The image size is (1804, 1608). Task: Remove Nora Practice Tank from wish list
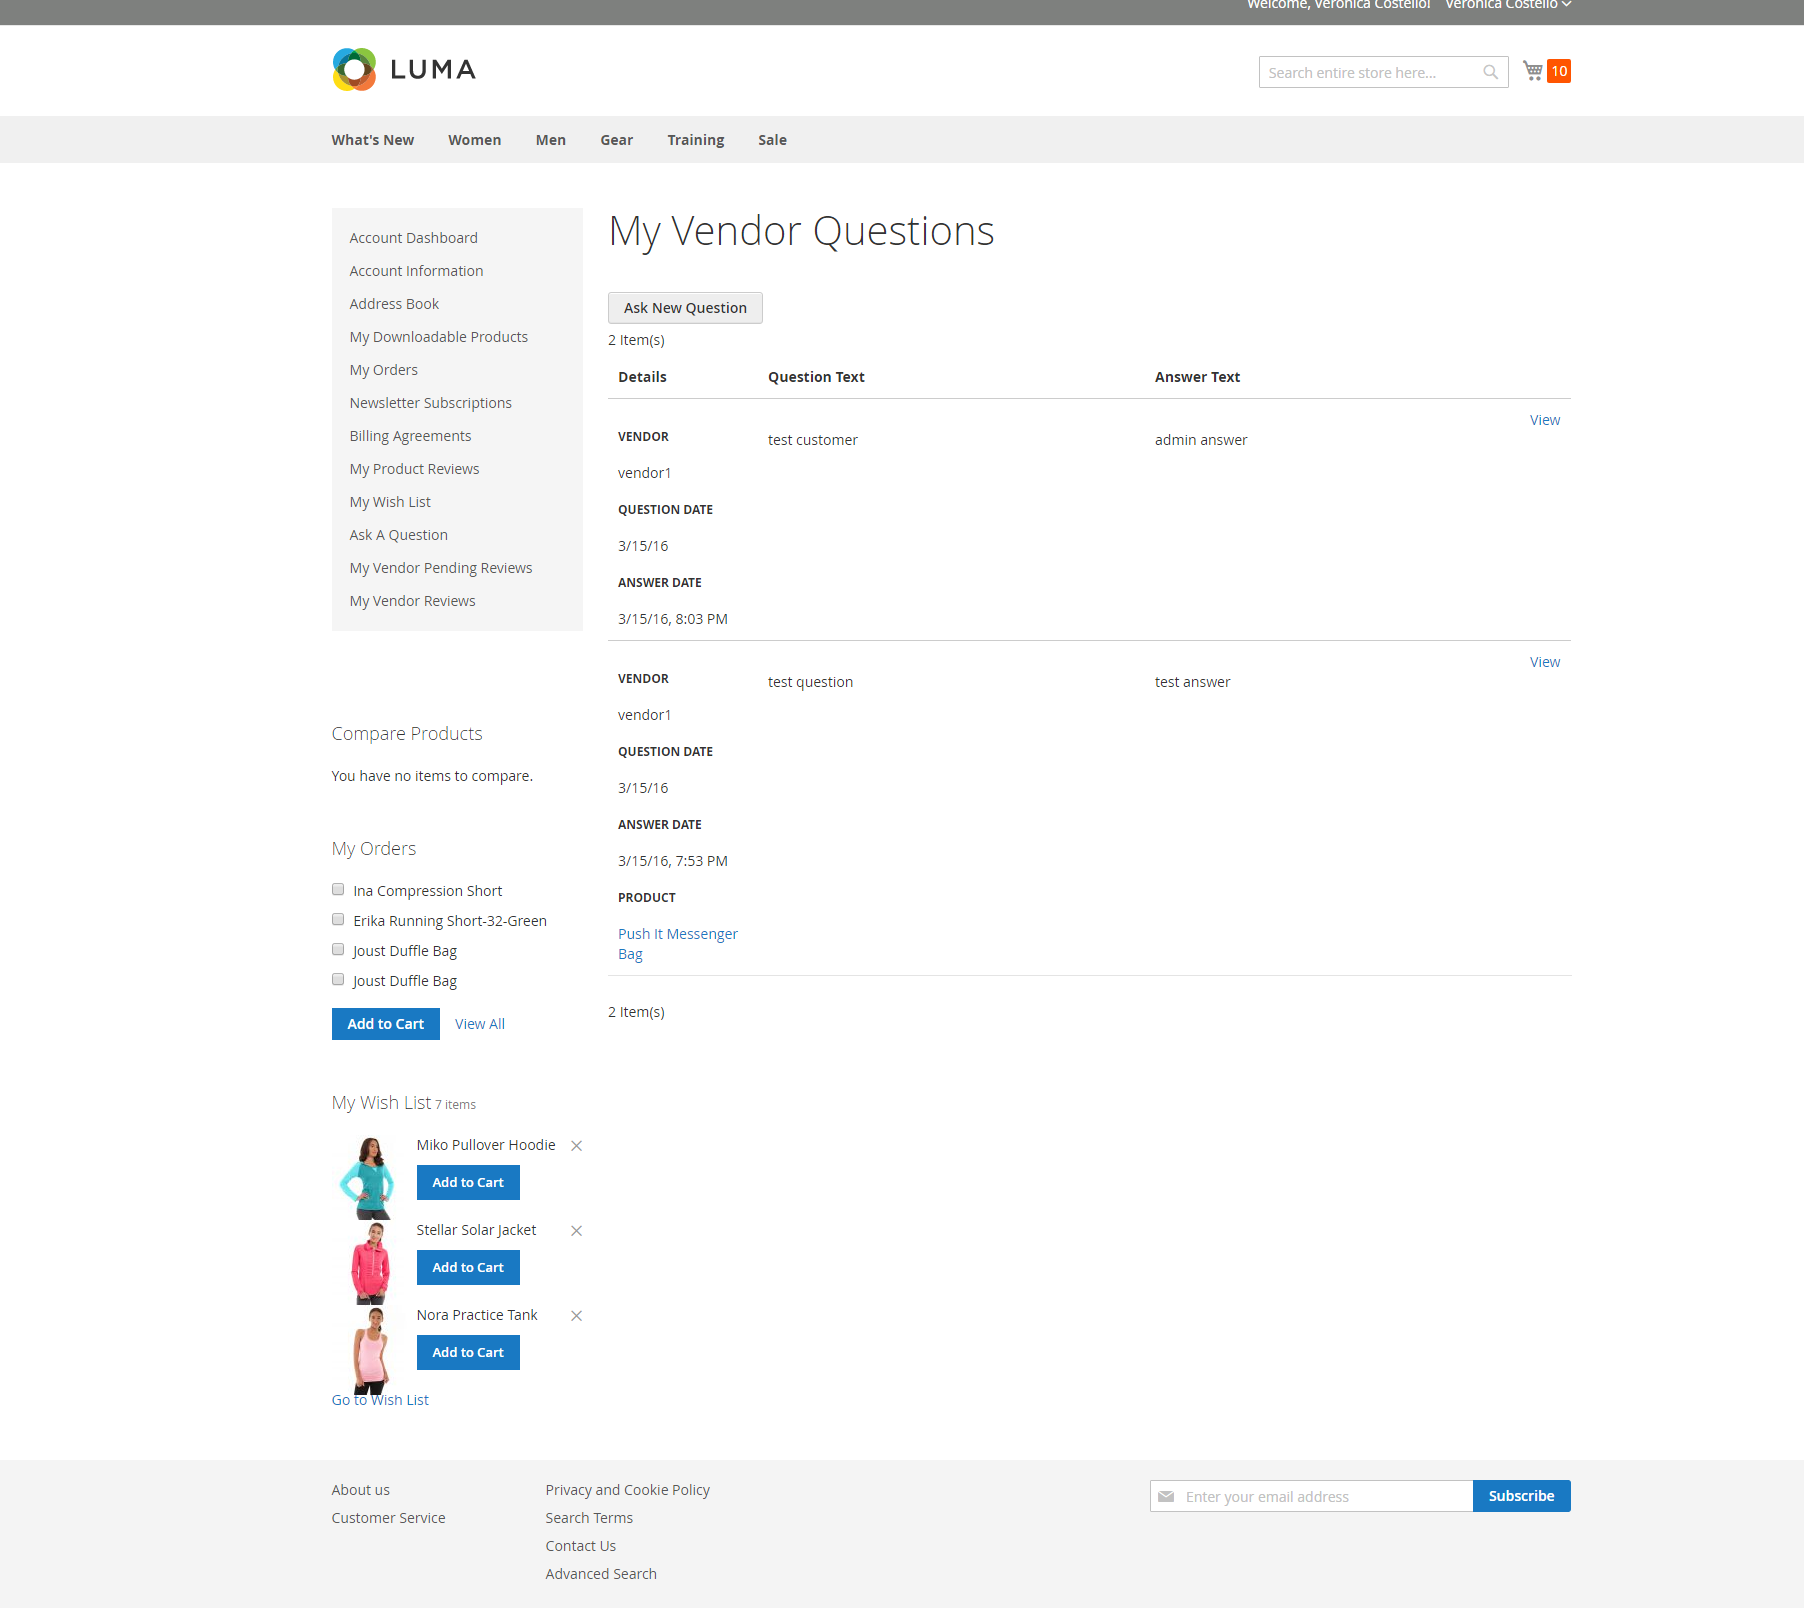coord(576,1316)
